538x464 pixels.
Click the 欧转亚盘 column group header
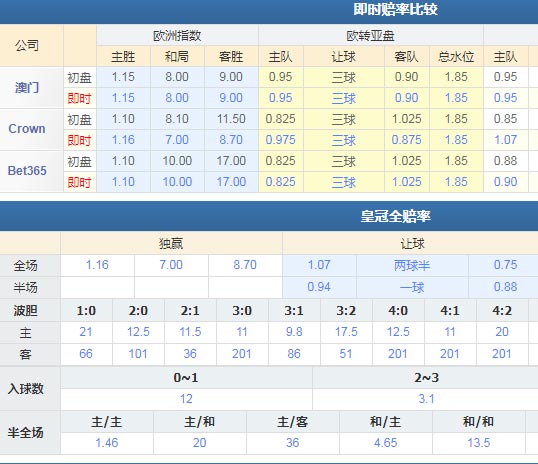pyautogui.click(x=371, y=36)
